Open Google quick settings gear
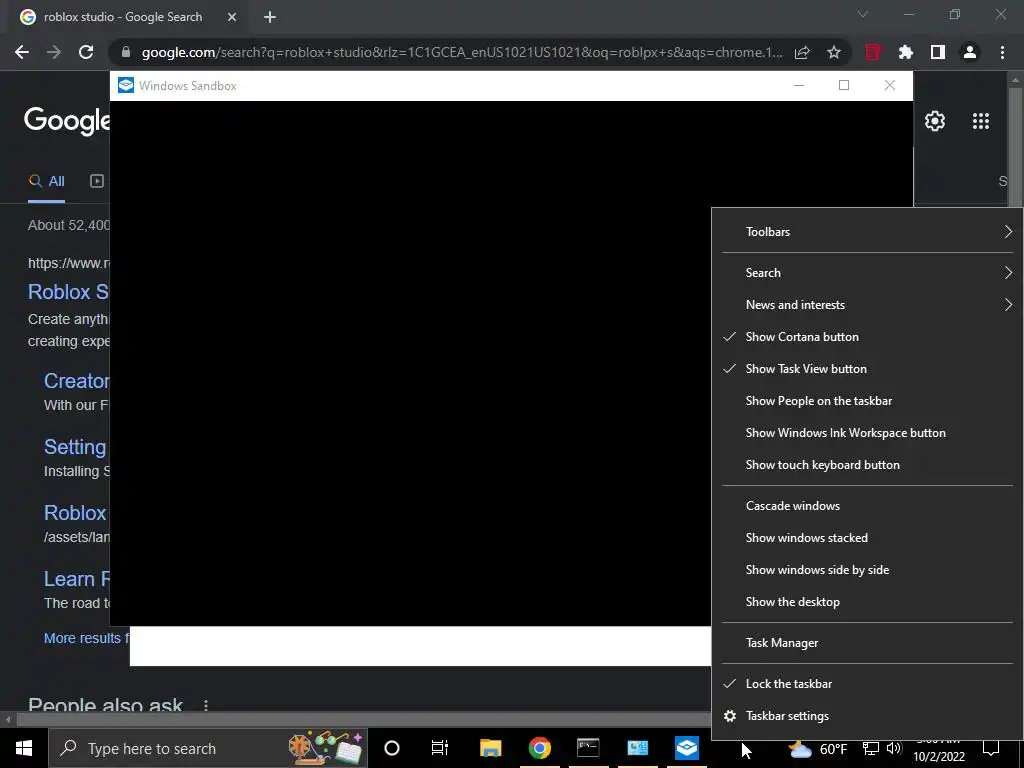This screenshot has width=1024, height=768. (935, 121)
